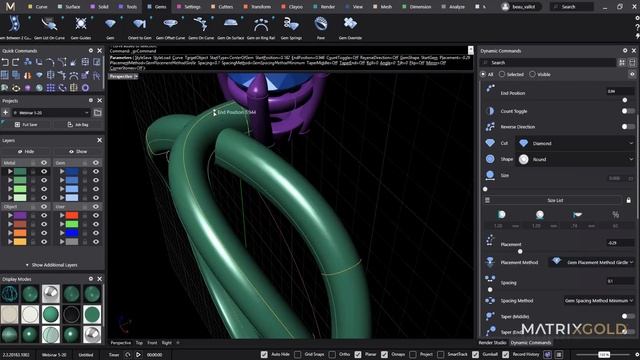Screen dimensions: 640x360
Task: Click the purple sphere icon in Quick Commands
Action: click(27, 88)
